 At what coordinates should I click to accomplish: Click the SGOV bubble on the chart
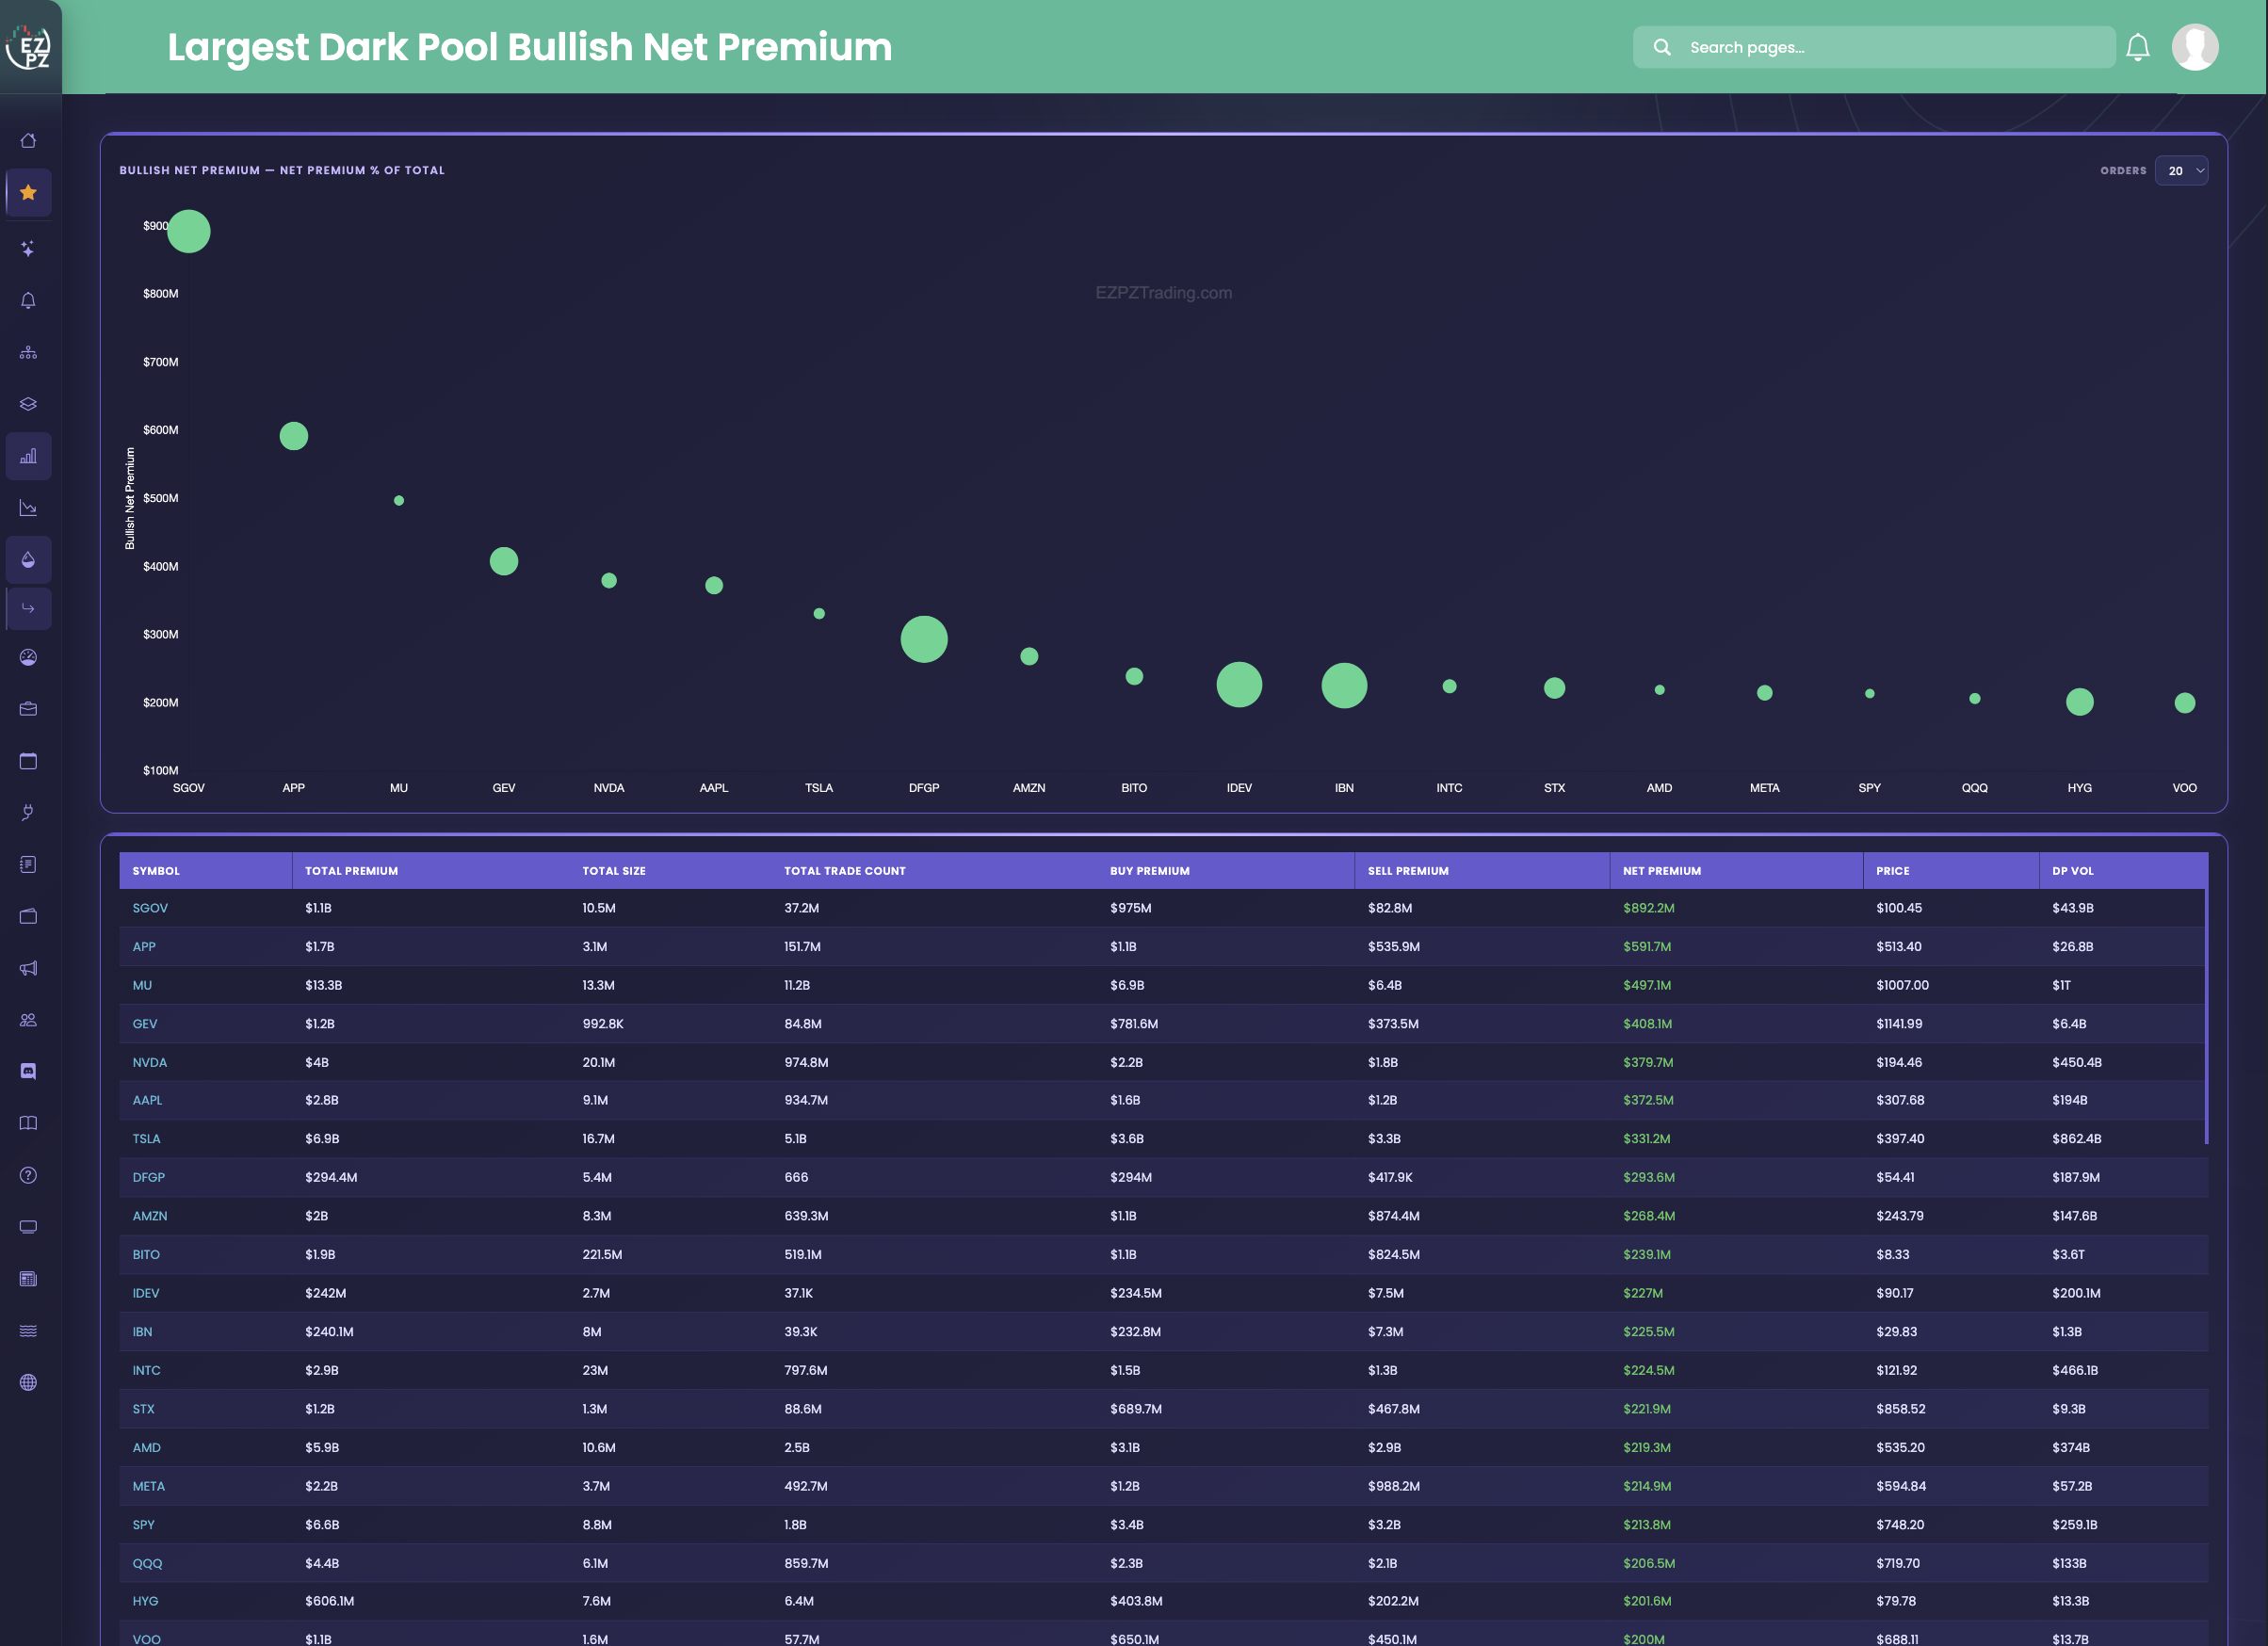pyautogui.click(x=189, y=231)
